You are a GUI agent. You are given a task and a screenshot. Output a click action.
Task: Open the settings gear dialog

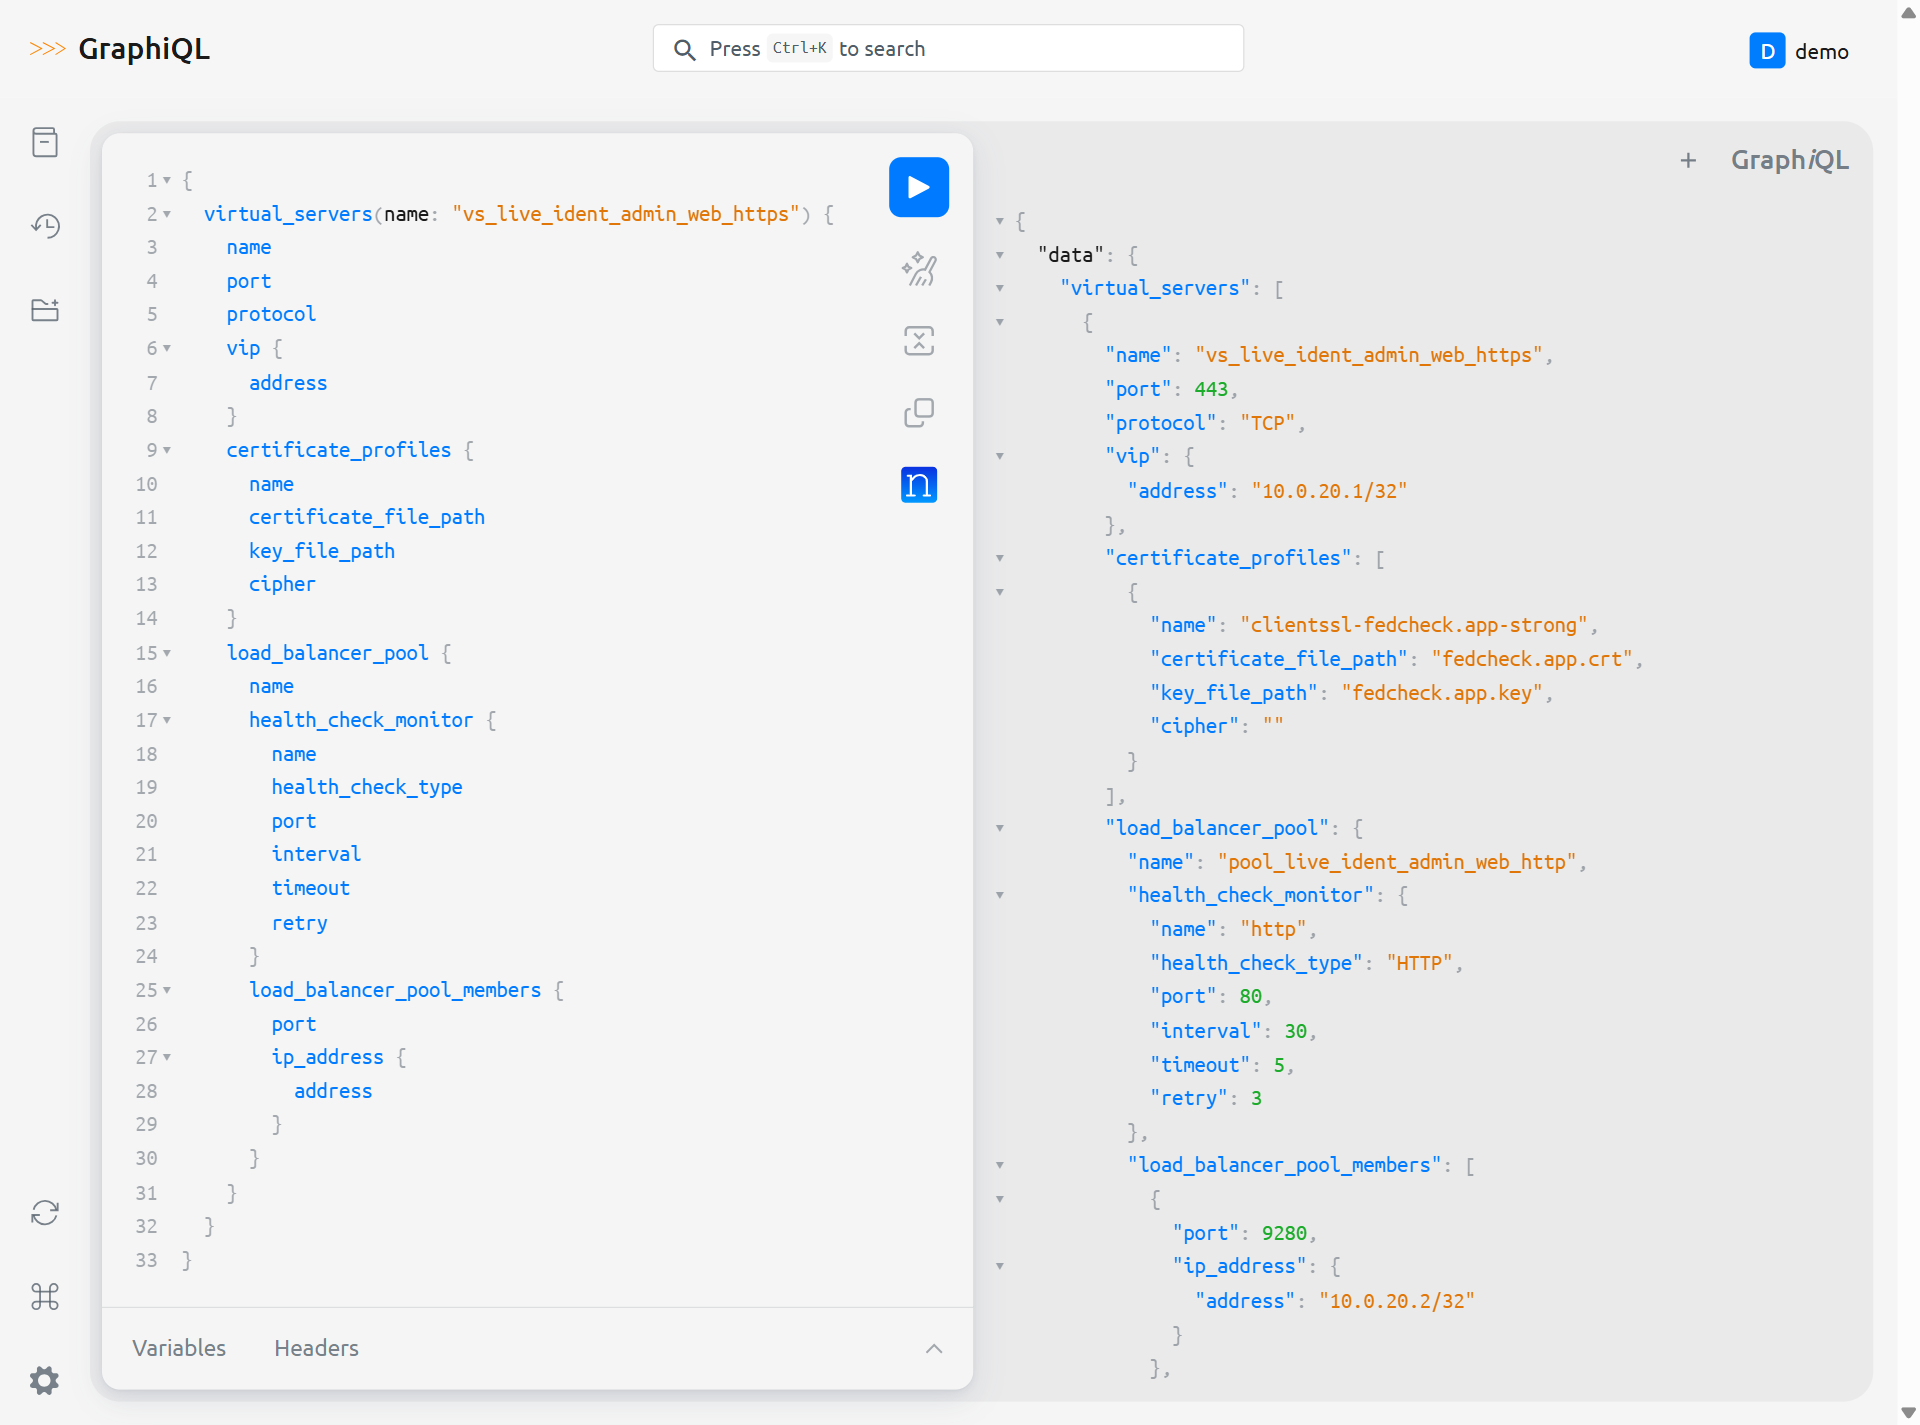click(45, 1381)
